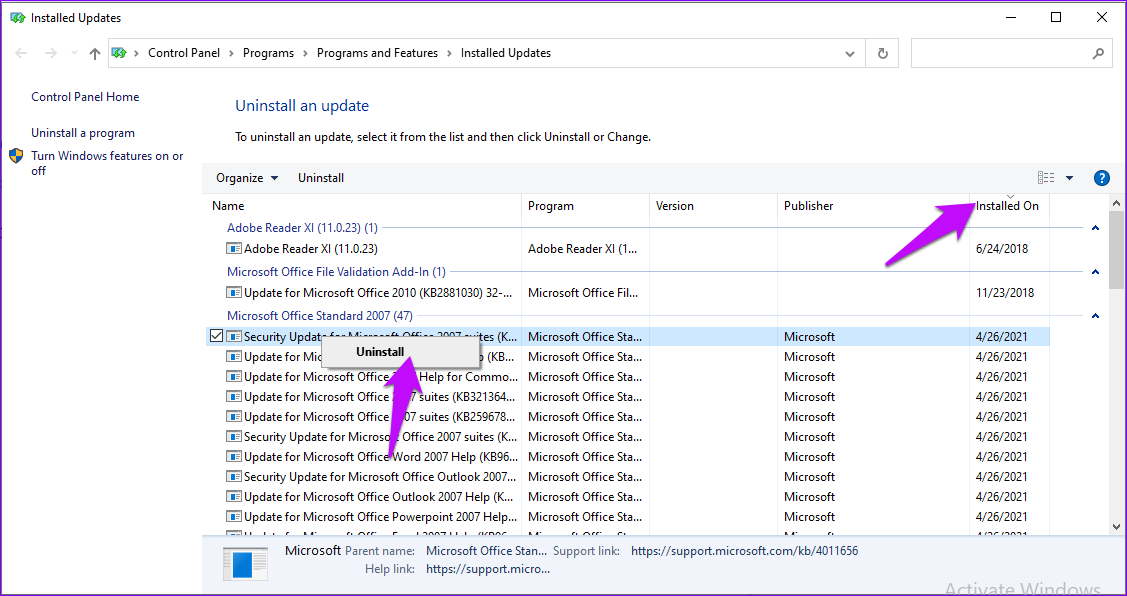Click the address bar Installed Updates icon

coord(119,52)
